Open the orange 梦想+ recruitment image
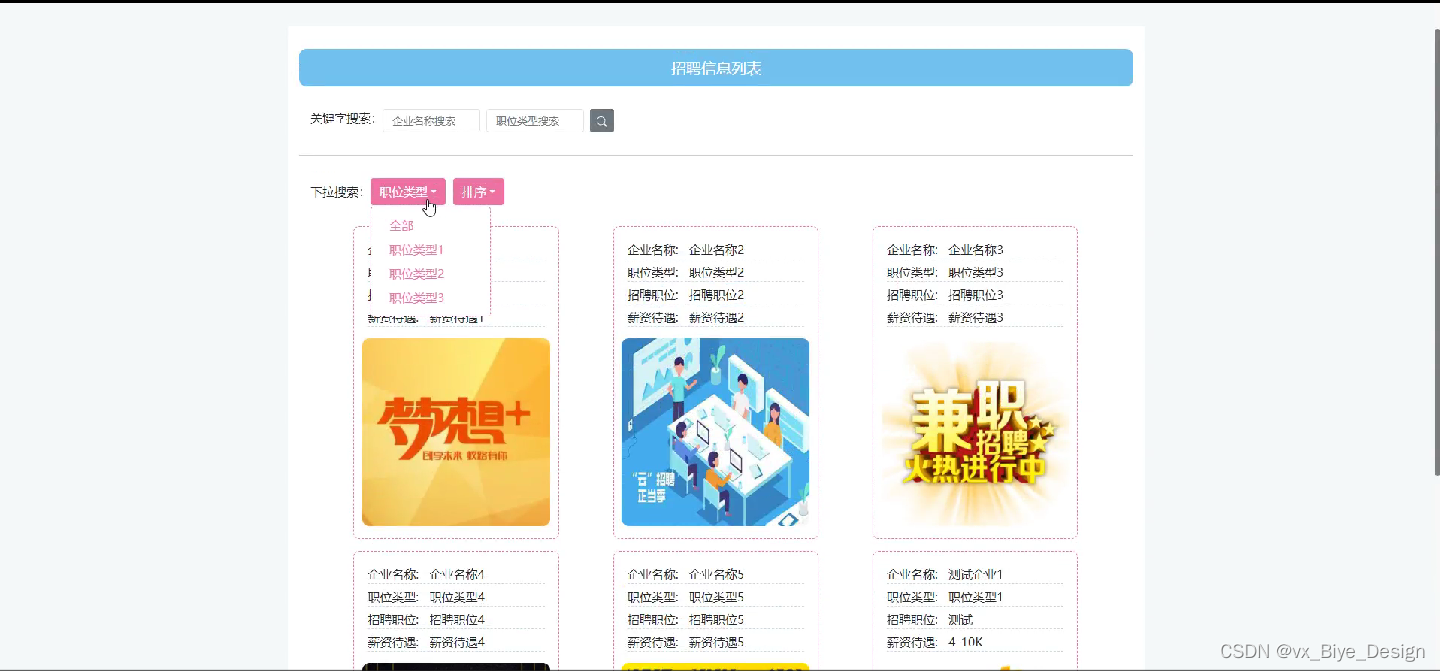This screenshot has width=1440, height=671. pyautogui.click(x=456, y=432)
